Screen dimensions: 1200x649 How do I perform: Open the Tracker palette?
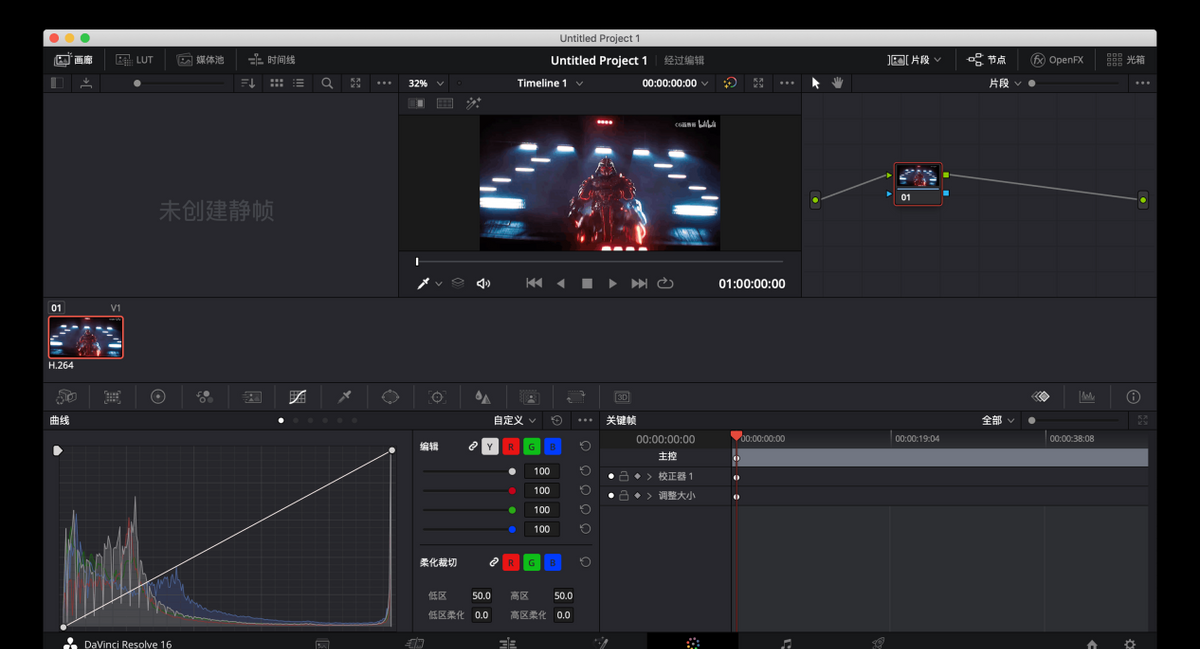point(437,397)
